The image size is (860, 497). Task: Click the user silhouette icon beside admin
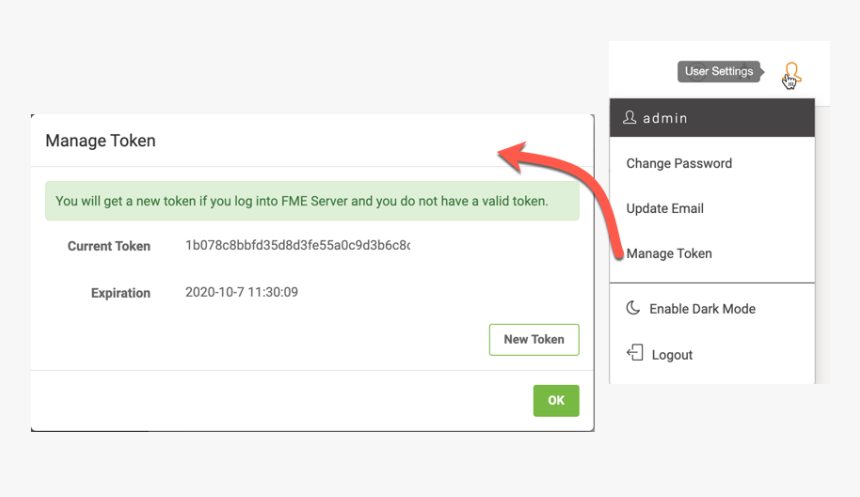coord(630,117)
